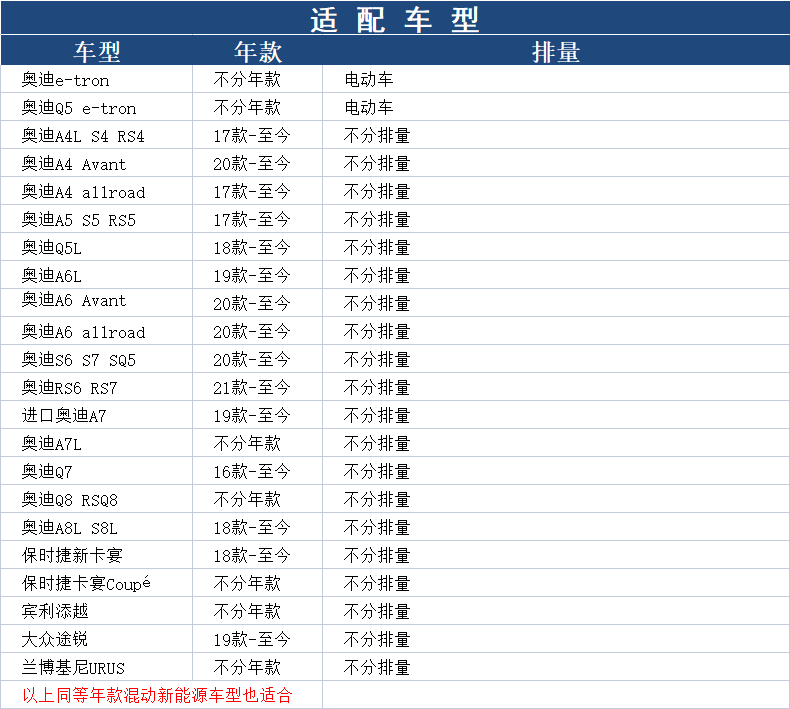Click 20款-至今 in the 奥迪A6 Avant row
This screenshot has height=709, width=790.
(252, 304)
